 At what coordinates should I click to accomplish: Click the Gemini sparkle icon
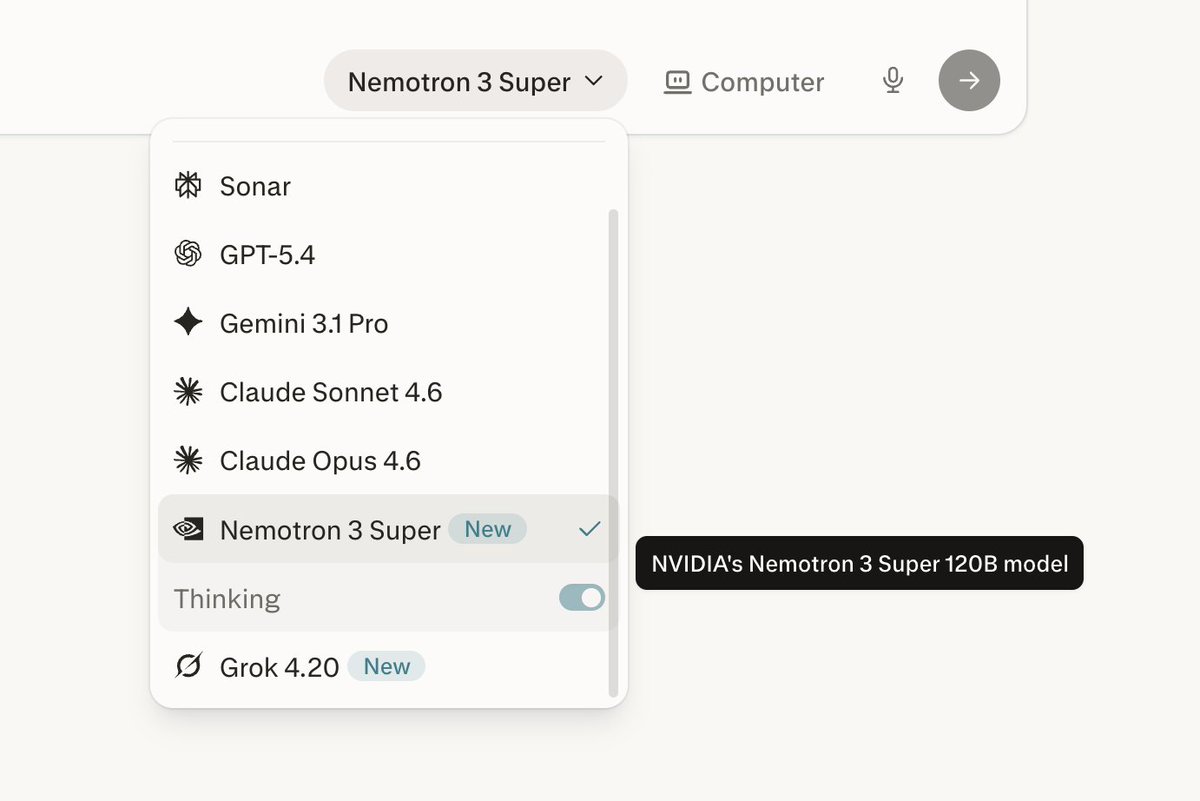point(187,323)
